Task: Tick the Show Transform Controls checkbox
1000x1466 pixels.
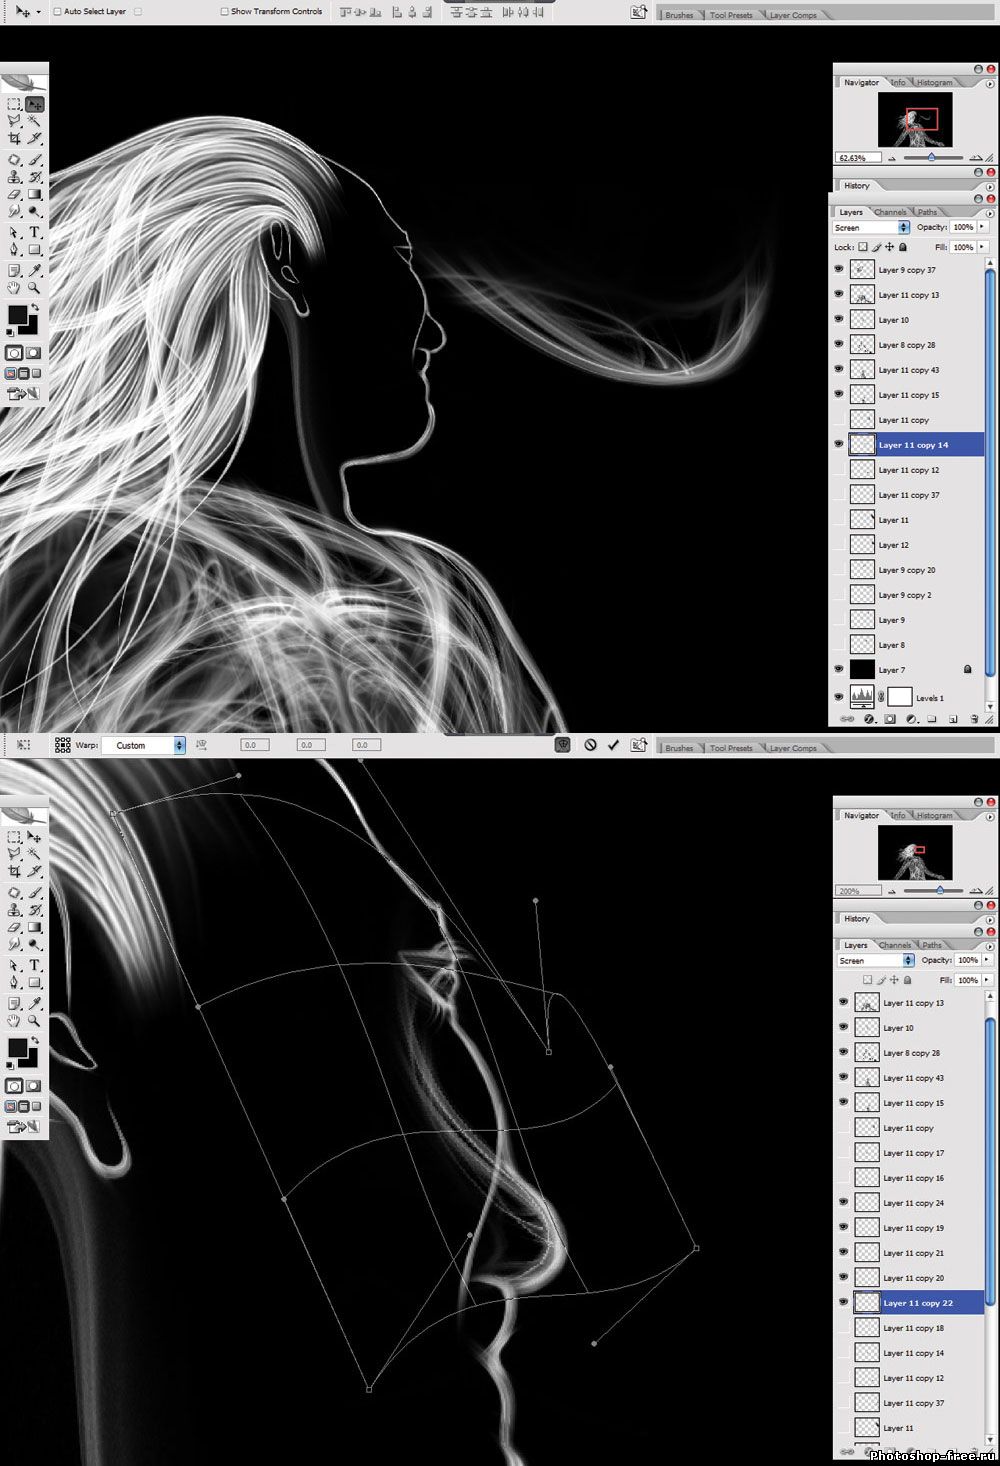Action: pos(224,12)
